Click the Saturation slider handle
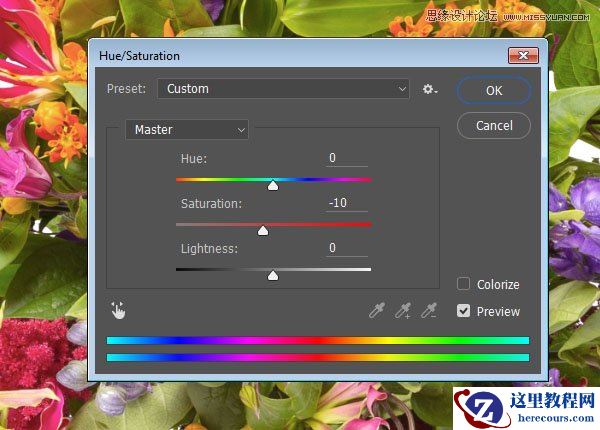Viewport: 600px width, 430px height. [x=263, y=231]
